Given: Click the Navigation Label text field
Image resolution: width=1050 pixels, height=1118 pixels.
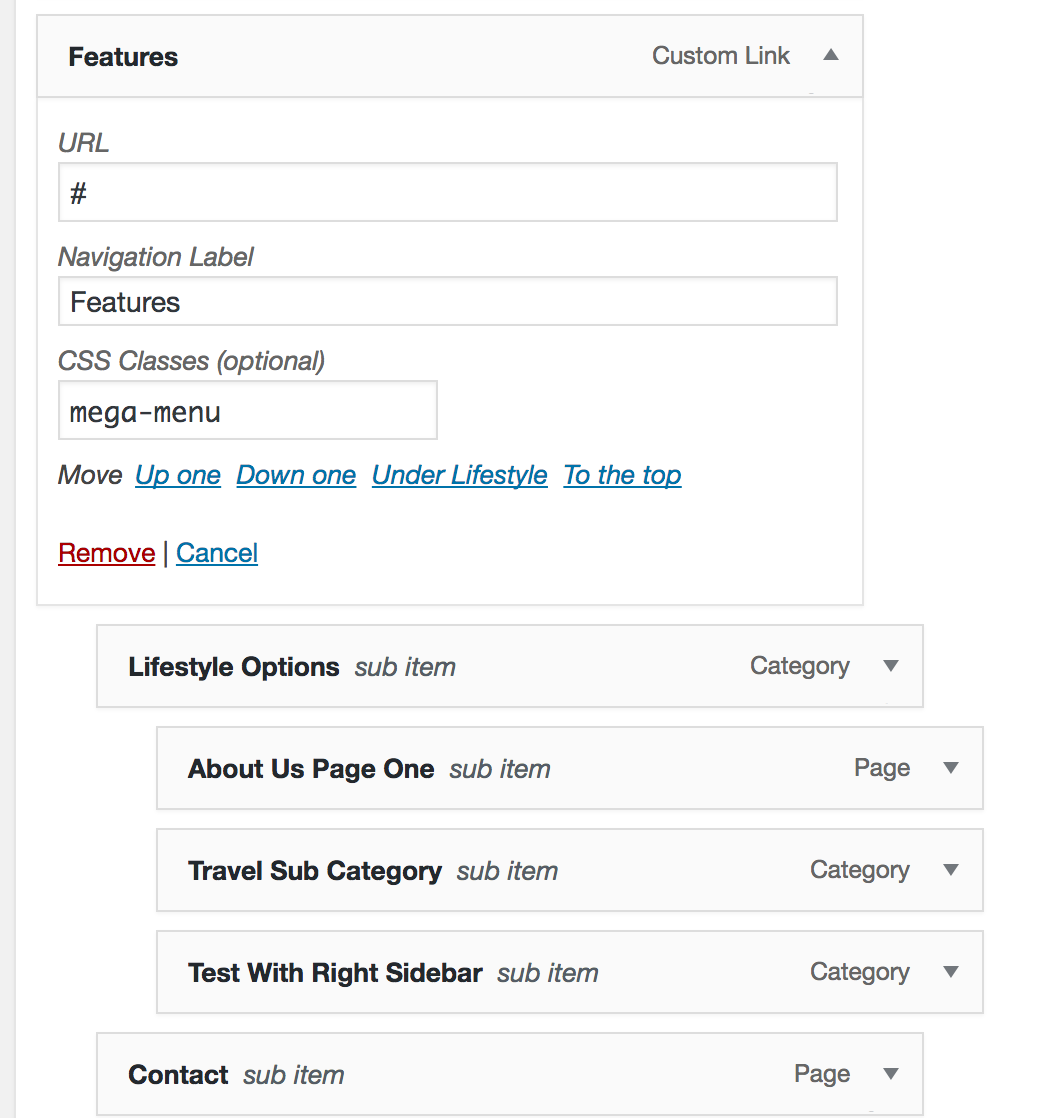Looking at the screenshot, I should point(447,302).
